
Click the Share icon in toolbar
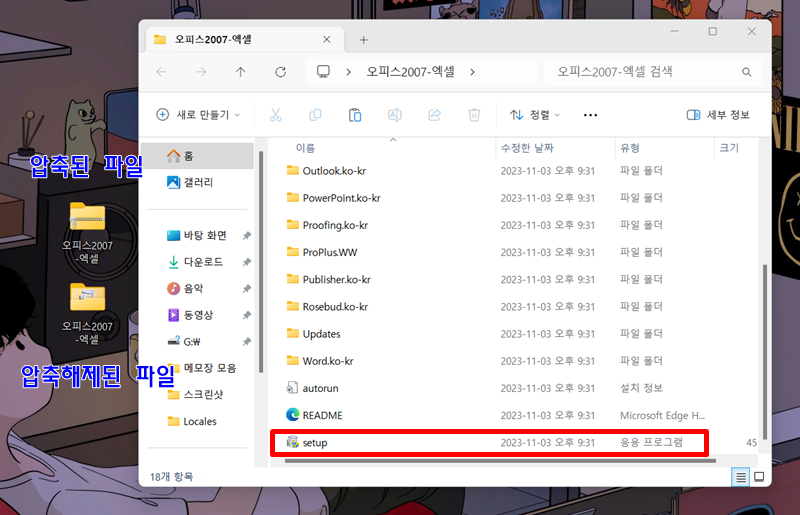[434, 115]
